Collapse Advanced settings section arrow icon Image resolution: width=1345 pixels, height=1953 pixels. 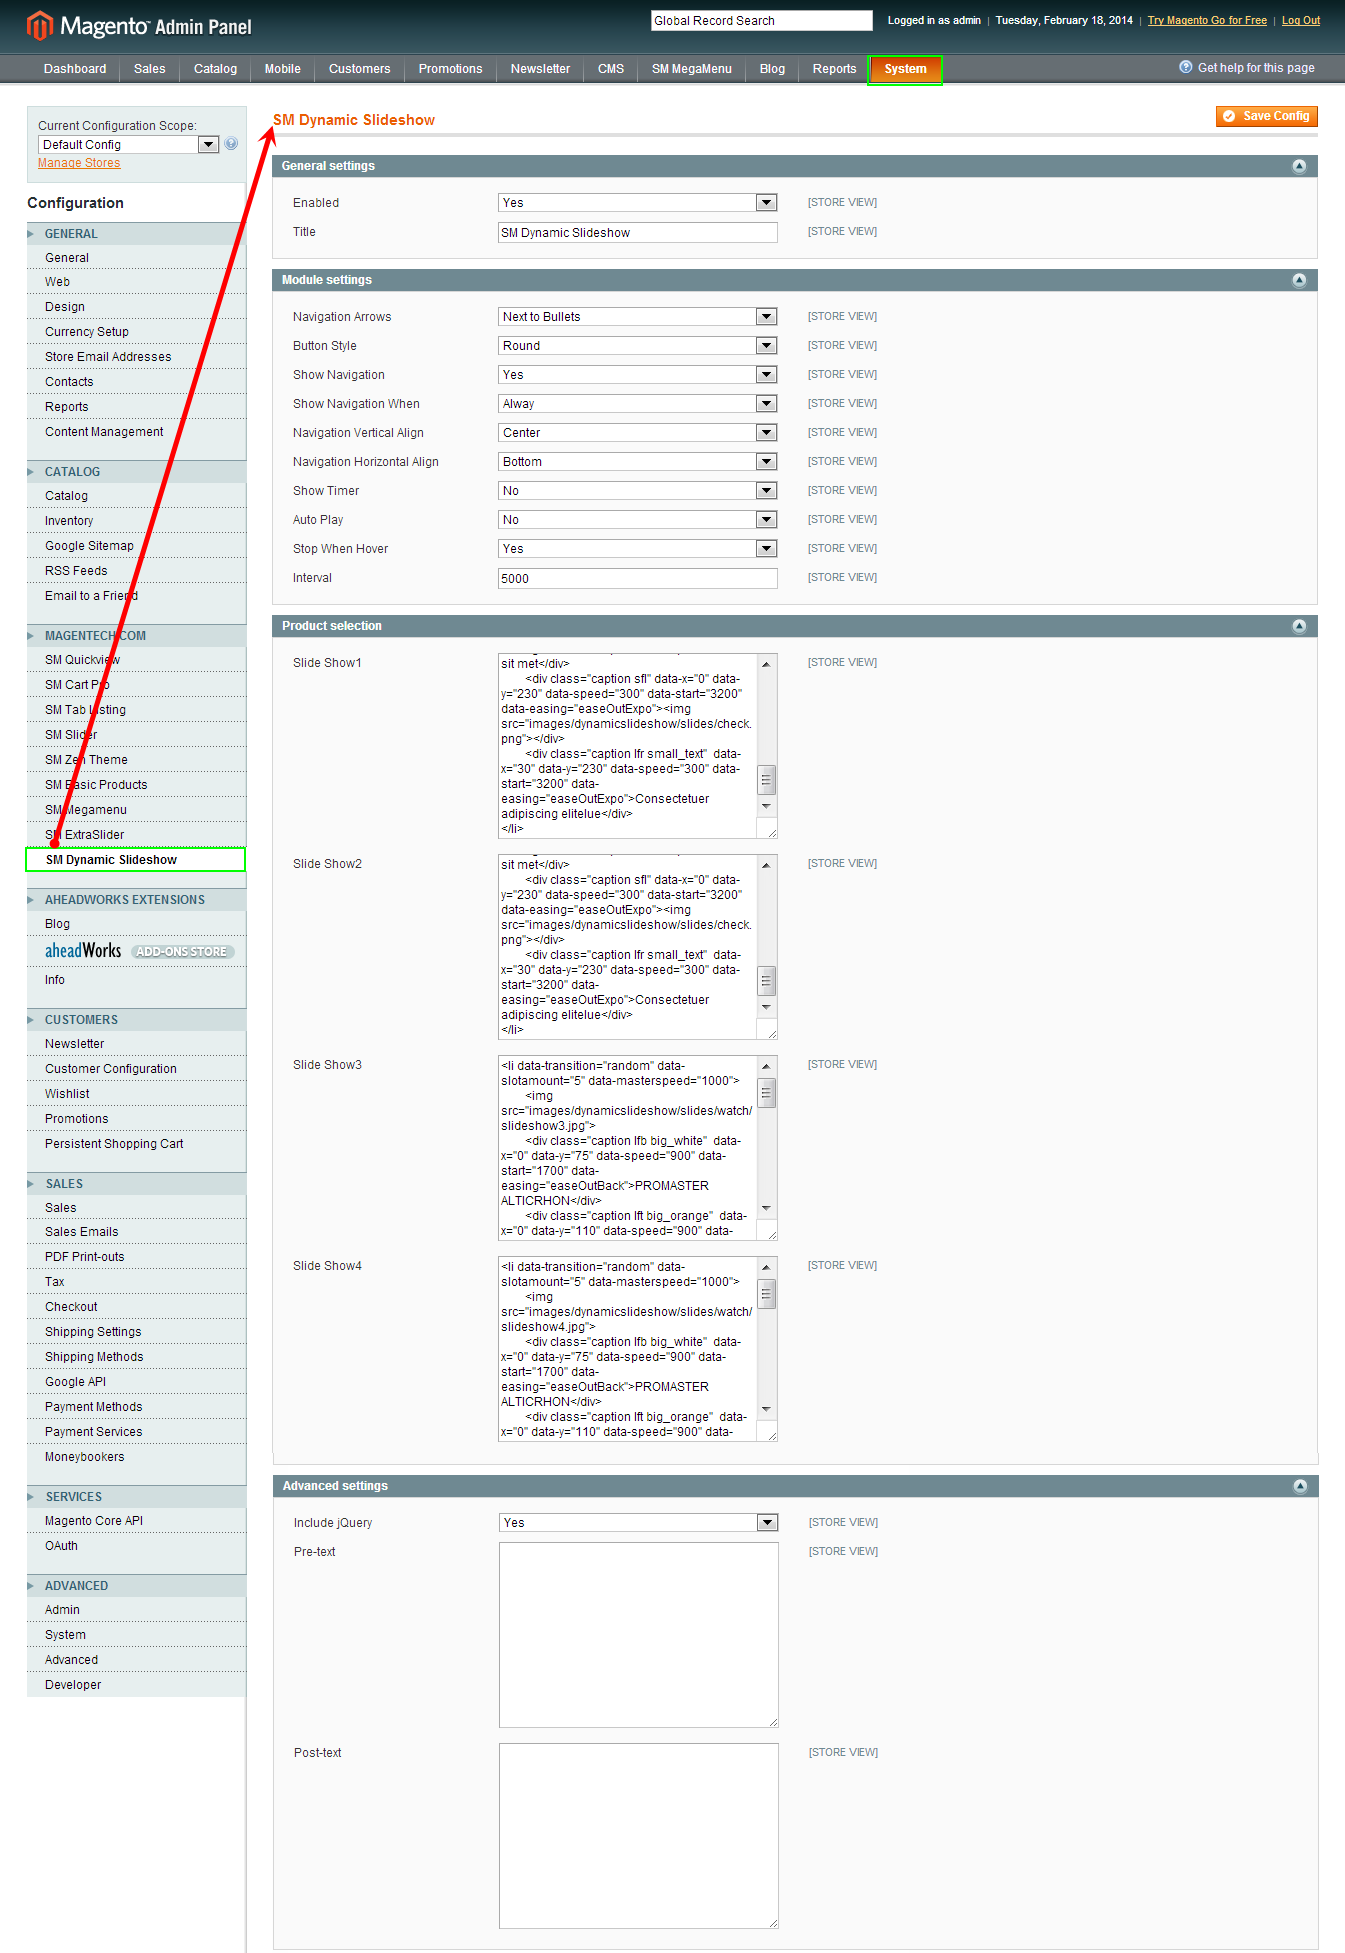pos(1300,1486)
